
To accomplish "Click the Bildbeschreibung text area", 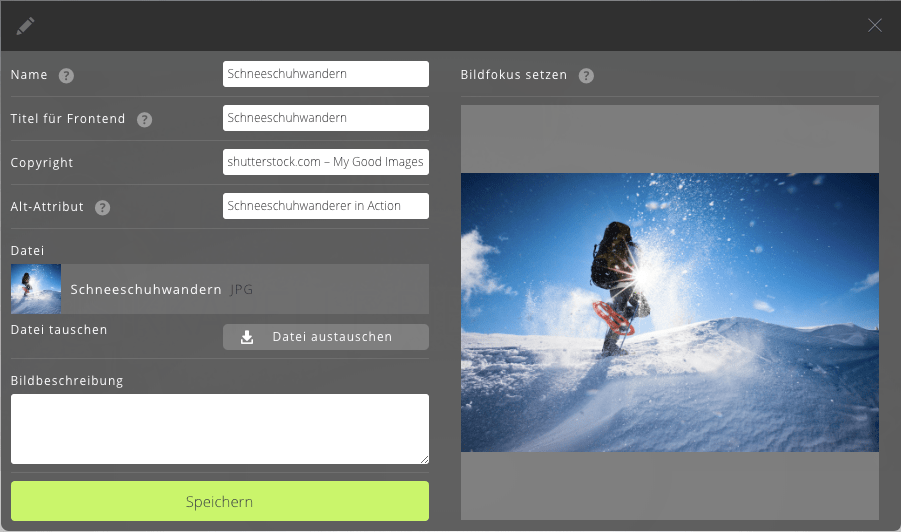I will [x=220, y=428].
